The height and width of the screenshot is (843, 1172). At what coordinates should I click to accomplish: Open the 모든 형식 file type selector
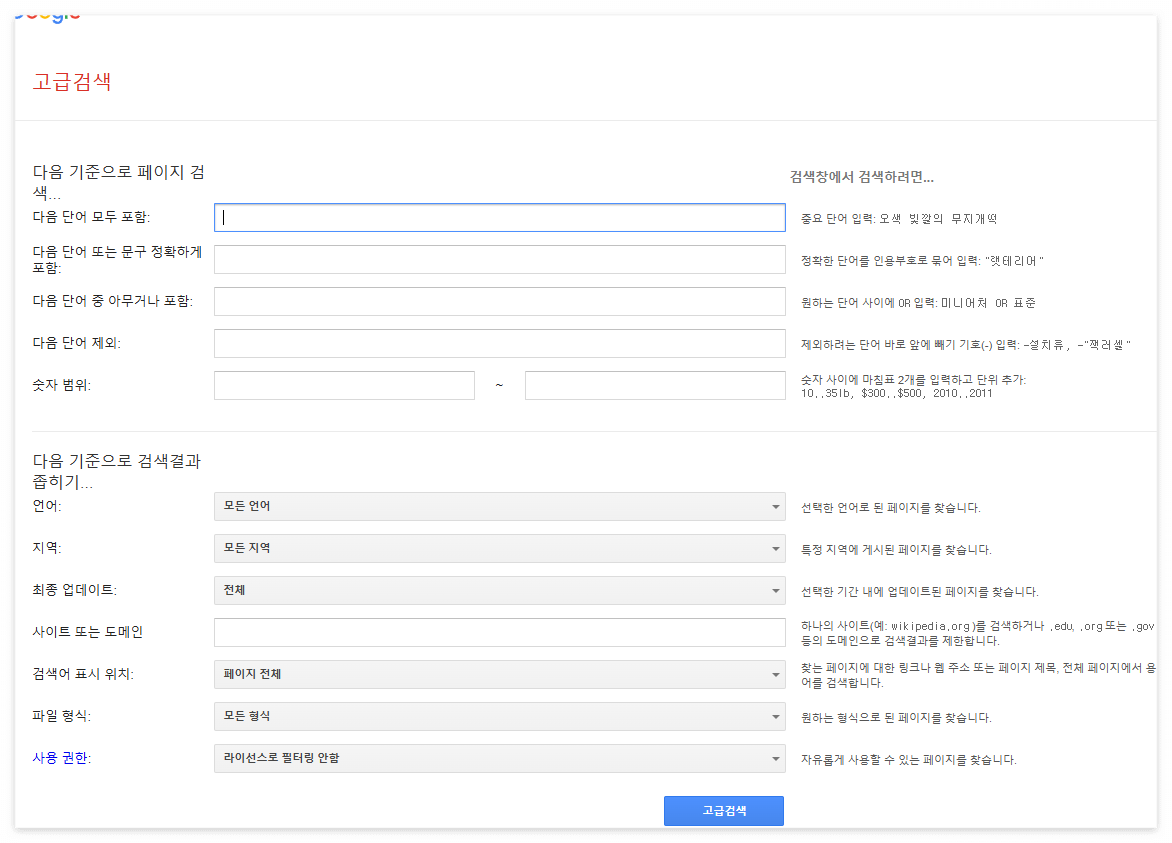point(500,717)
